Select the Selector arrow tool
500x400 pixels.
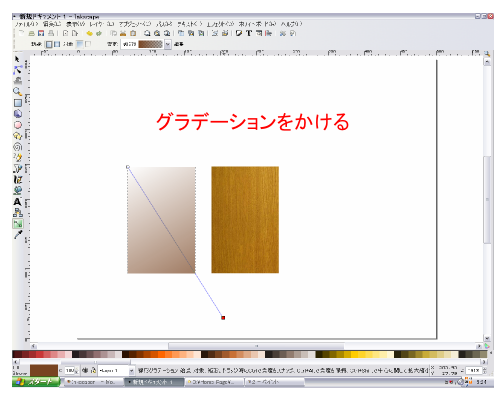(x=17, y=60)
